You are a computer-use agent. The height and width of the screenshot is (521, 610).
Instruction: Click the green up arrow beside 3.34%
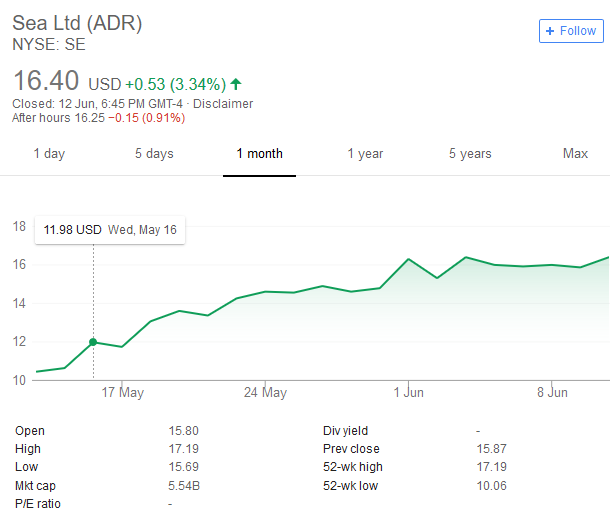click(x=236, y=84)
